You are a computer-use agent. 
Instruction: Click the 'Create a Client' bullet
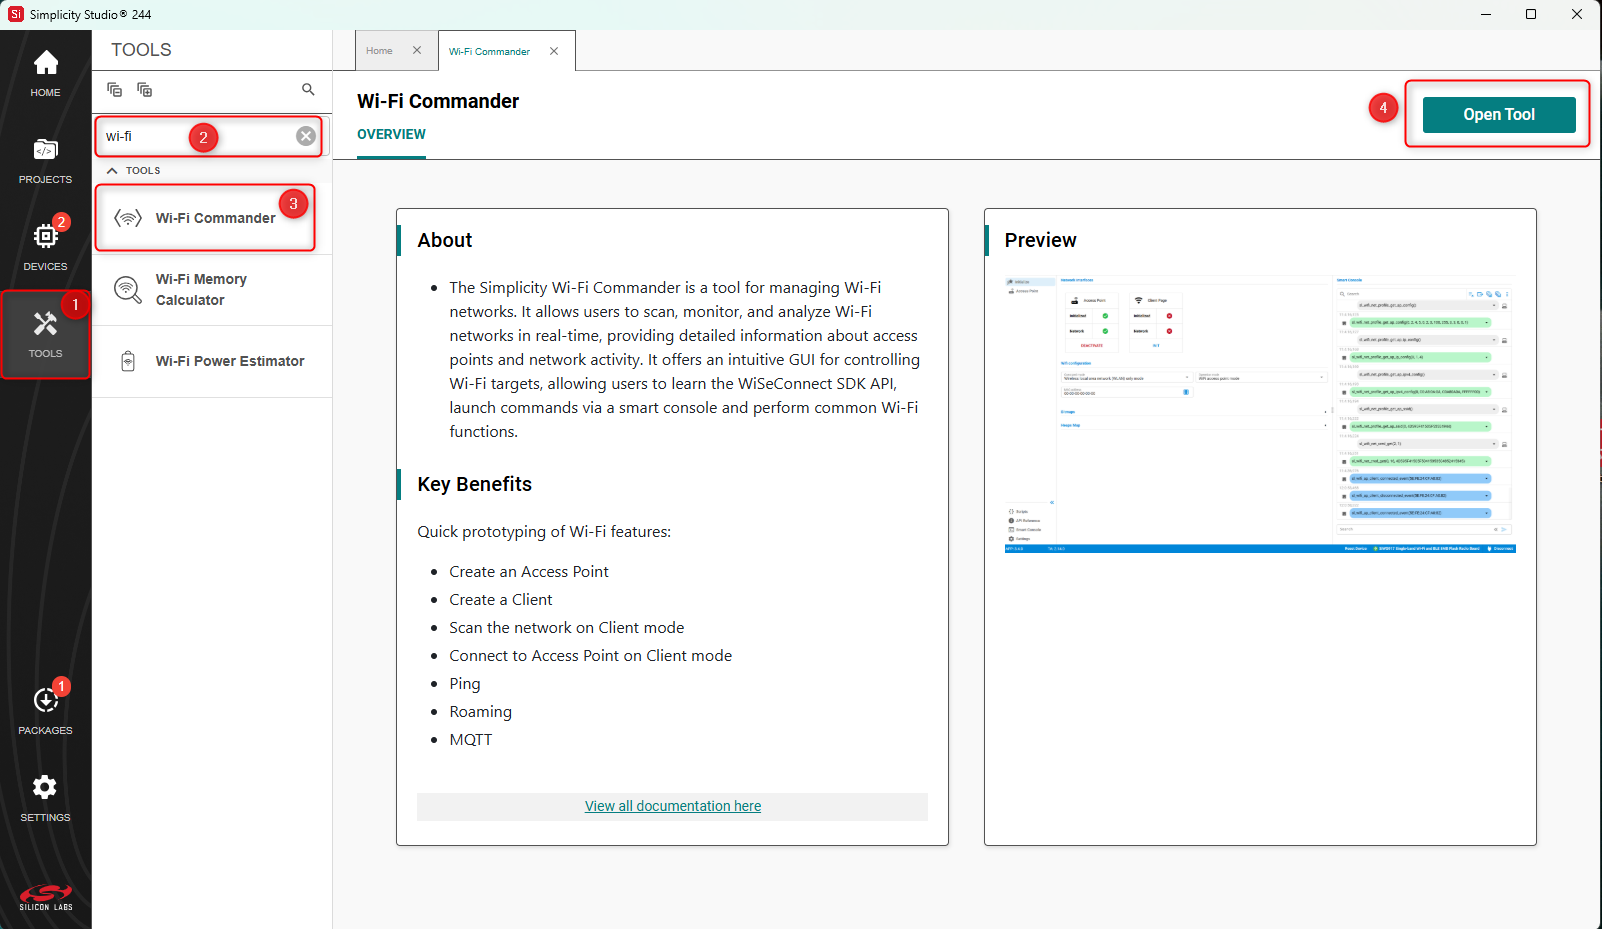[x=501, y=600]
